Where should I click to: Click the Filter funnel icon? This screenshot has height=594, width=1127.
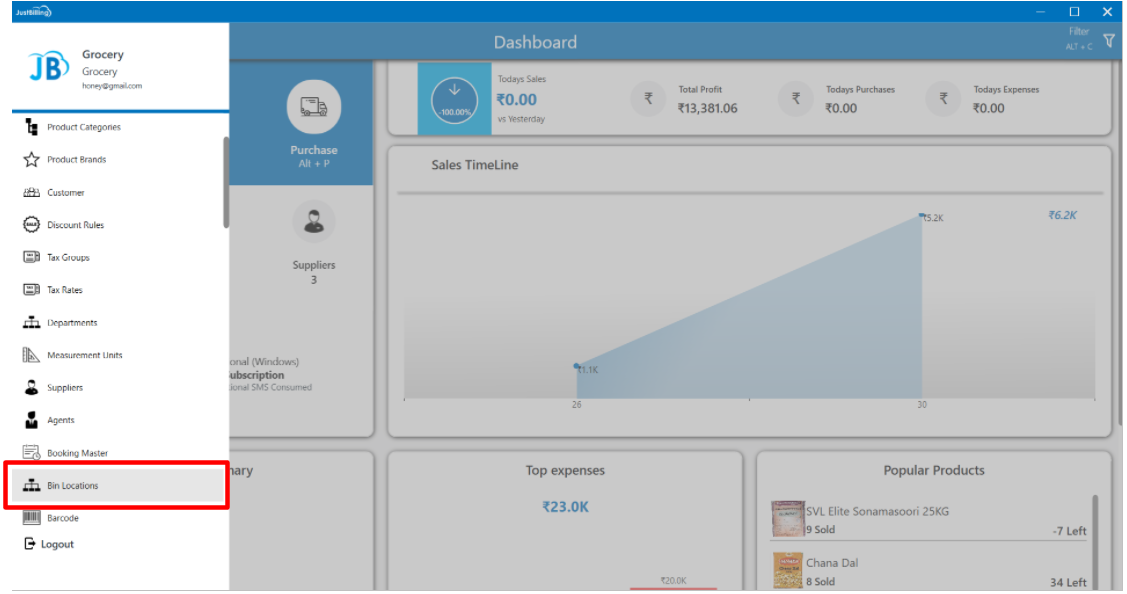point(1108,41)
